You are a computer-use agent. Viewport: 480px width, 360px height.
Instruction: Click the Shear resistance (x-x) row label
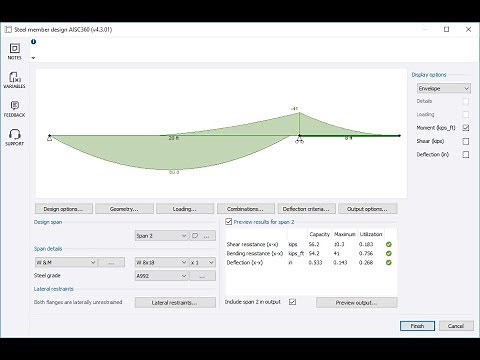pos(252,244)
